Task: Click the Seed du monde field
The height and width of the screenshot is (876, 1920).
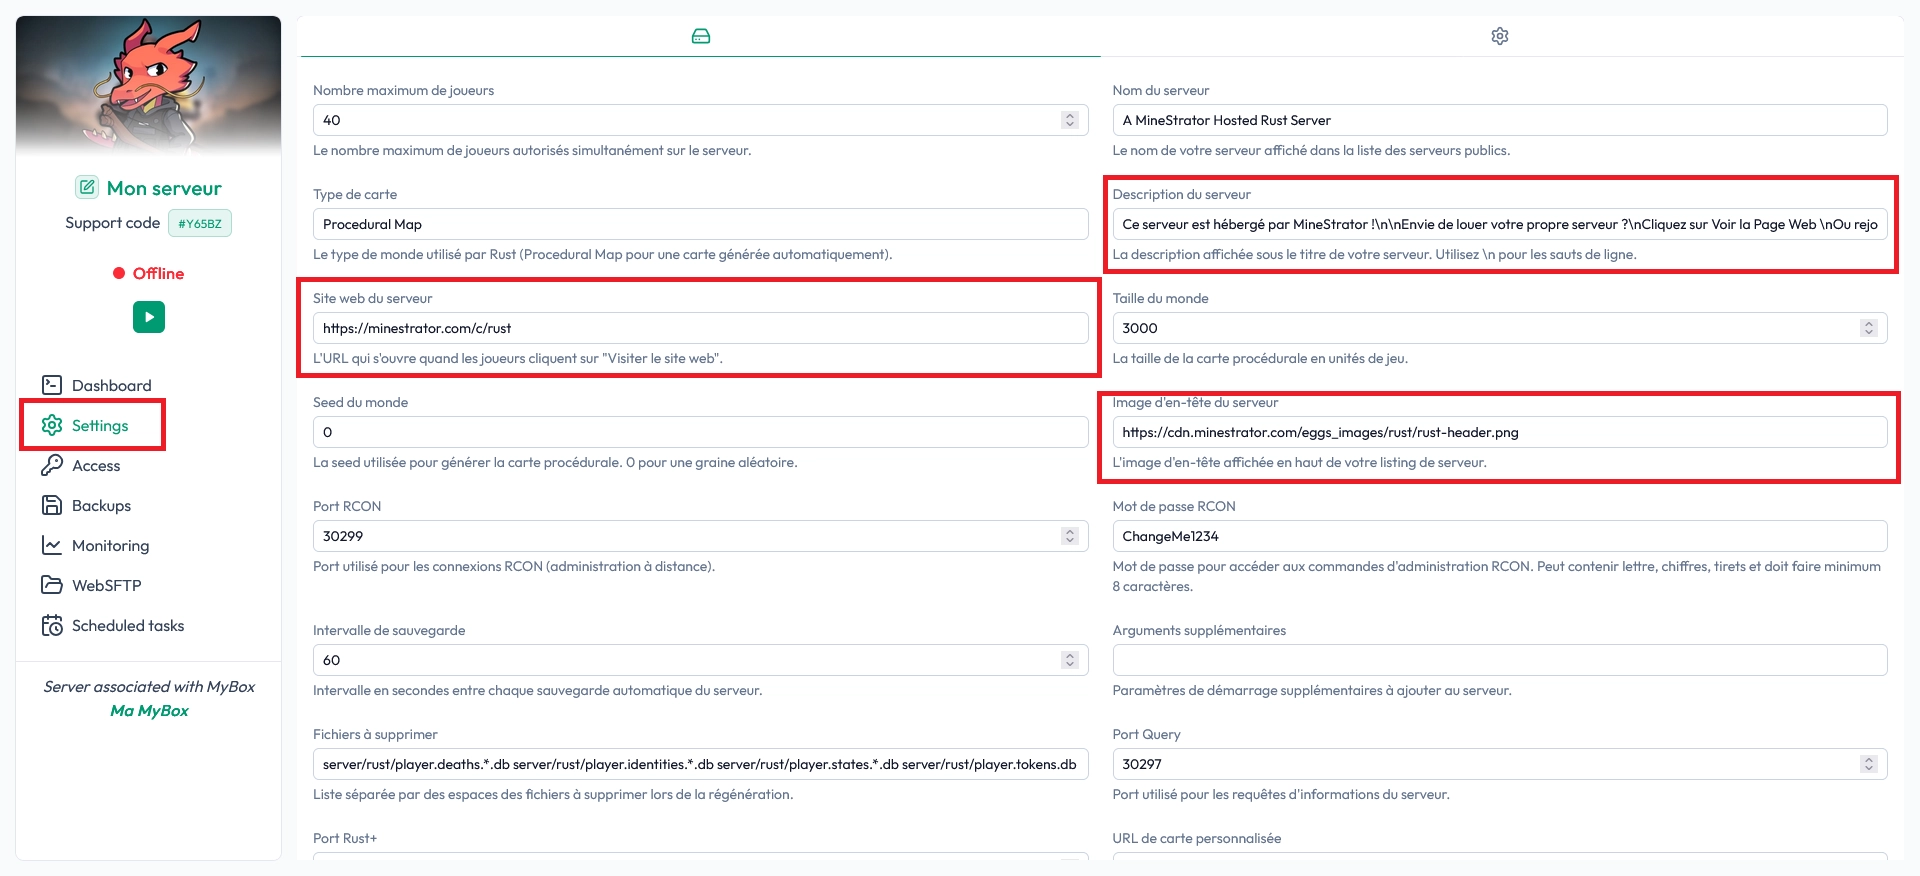Action: 700,432
